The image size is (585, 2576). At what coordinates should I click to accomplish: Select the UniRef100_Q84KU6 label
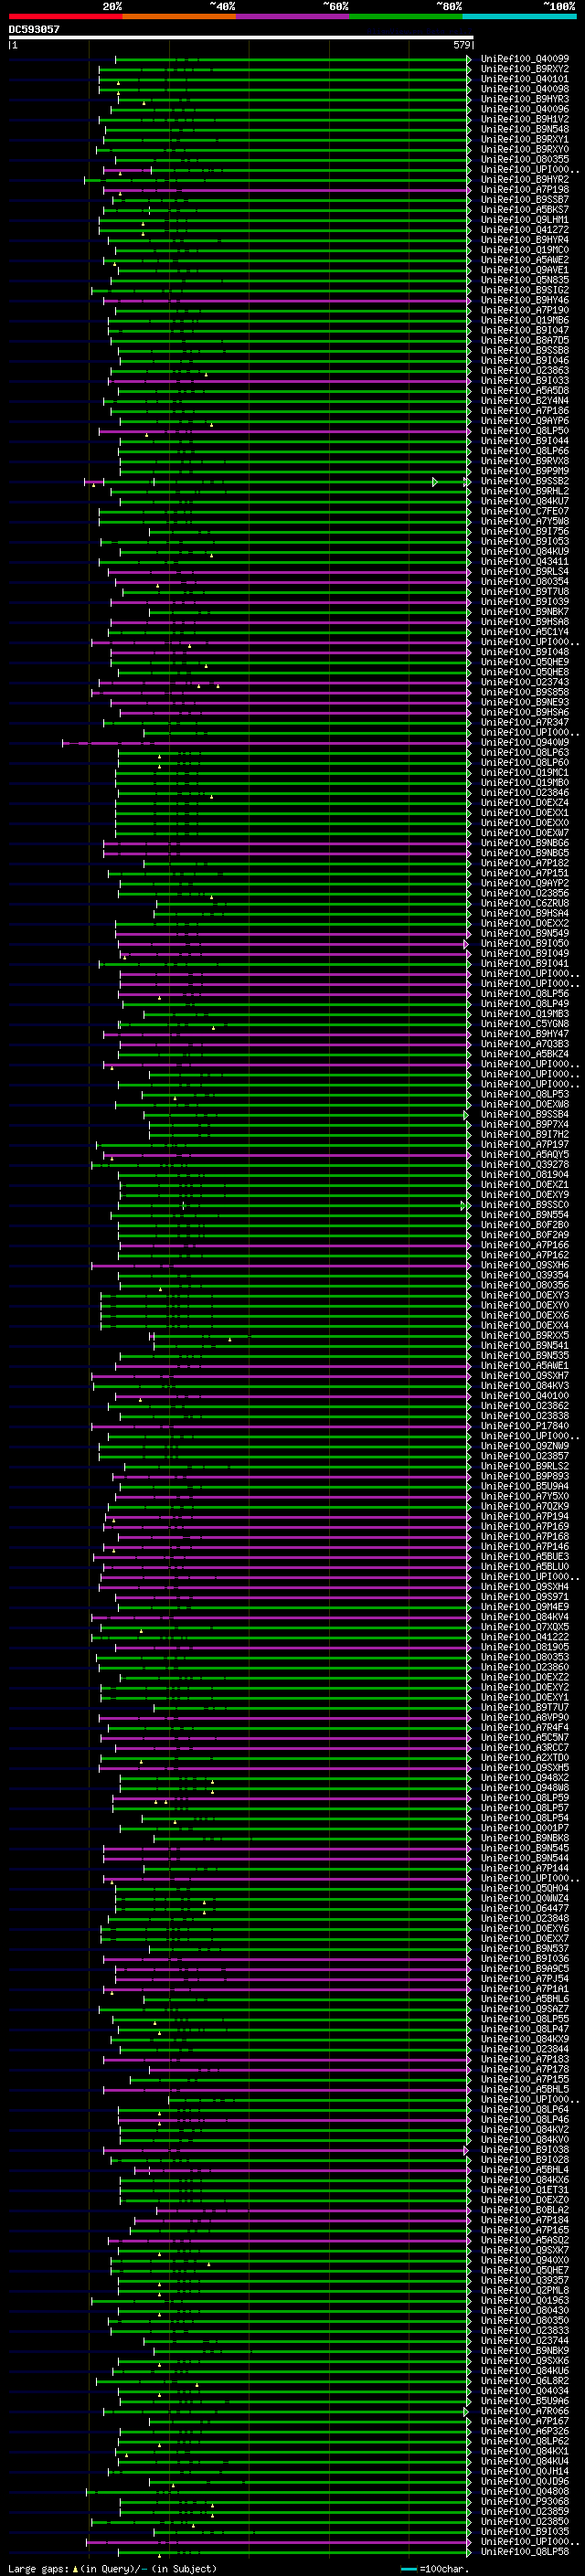(x=525, y=2371)
